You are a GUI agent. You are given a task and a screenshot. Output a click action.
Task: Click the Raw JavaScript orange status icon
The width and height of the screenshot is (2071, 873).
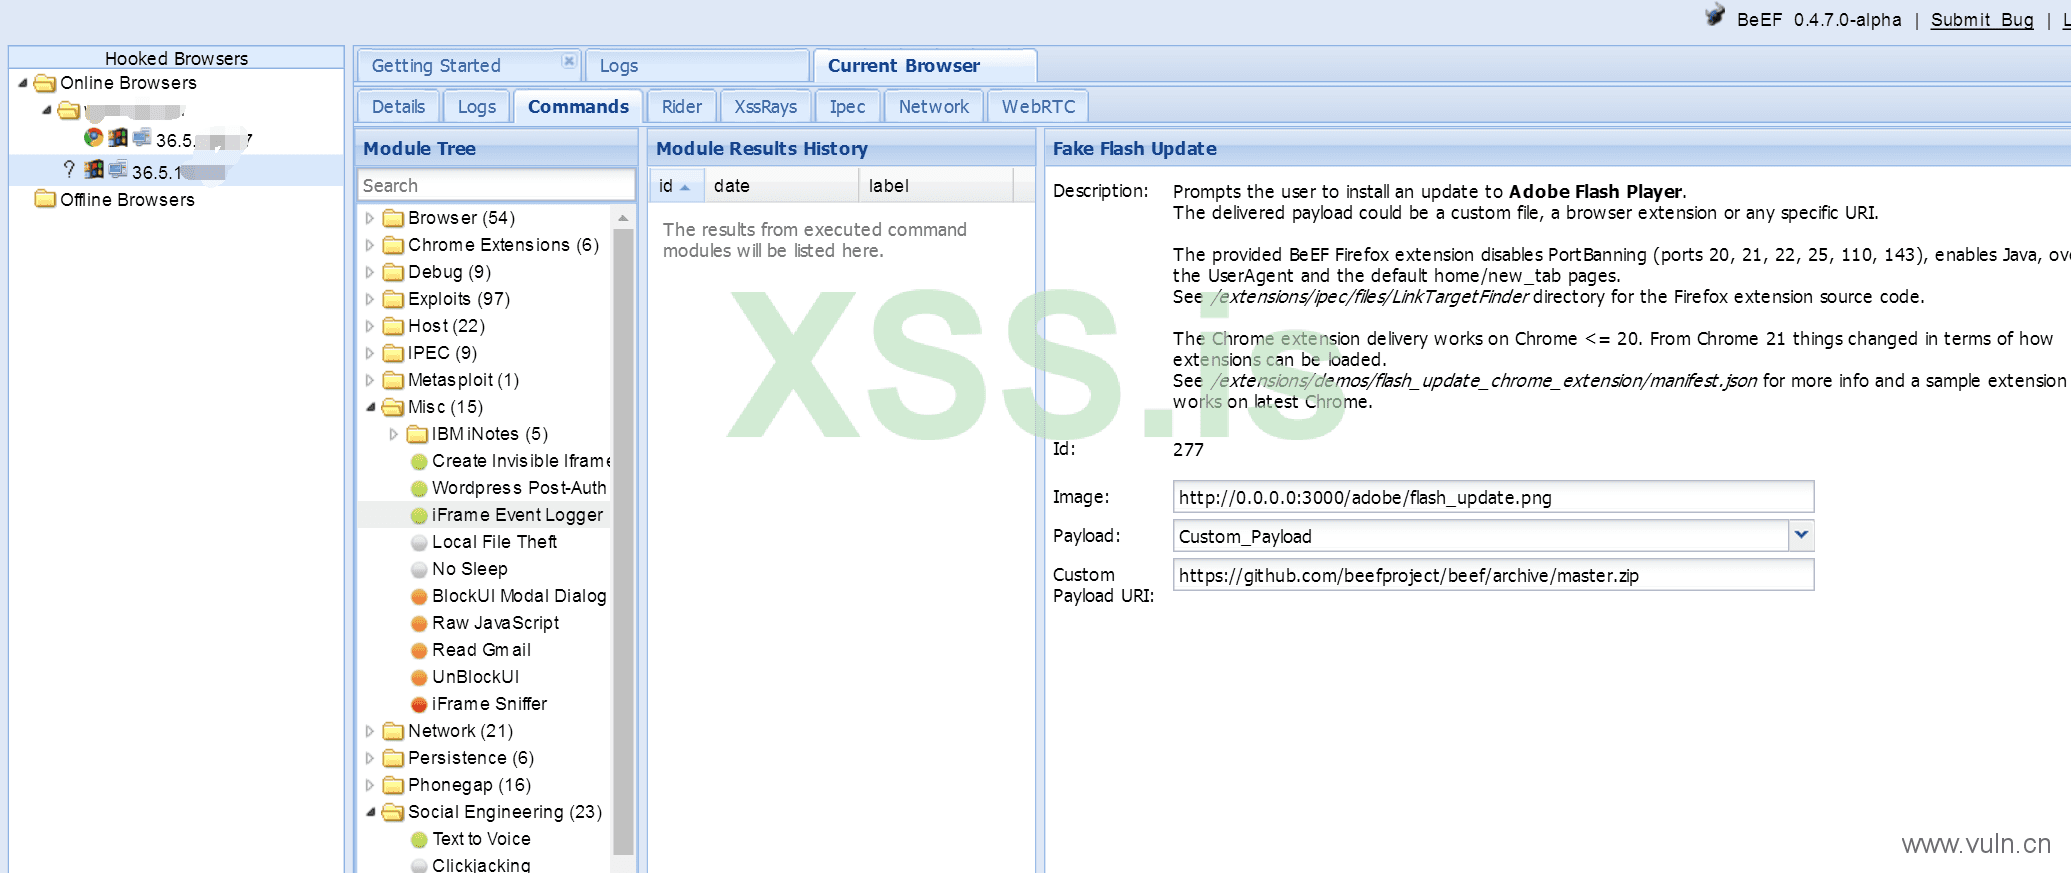(x=419, y=624)
